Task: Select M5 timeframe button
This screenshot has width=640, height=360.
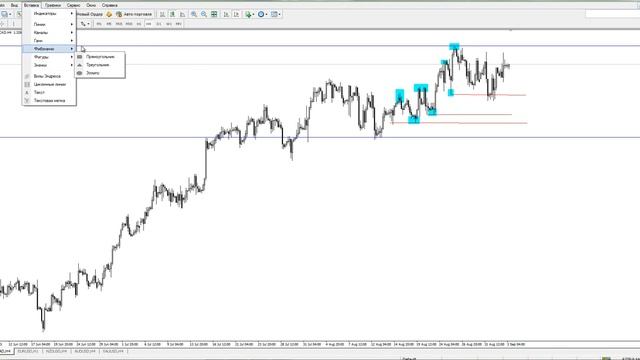Action: (109, 24)
